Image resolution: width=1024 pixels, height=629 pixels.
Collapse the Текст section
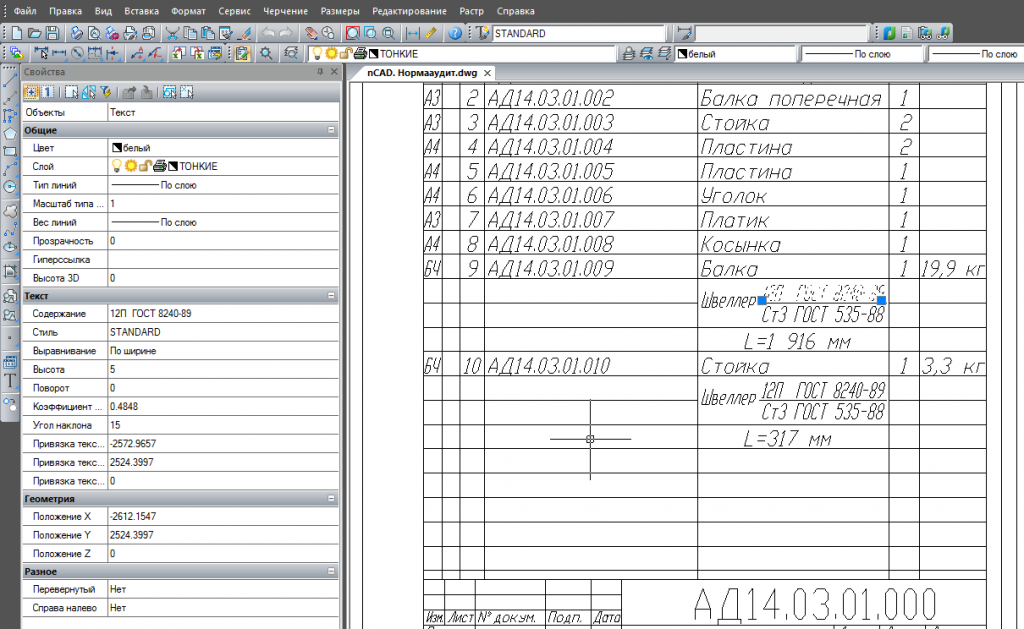pyautogui.click(x=331, y=296)
